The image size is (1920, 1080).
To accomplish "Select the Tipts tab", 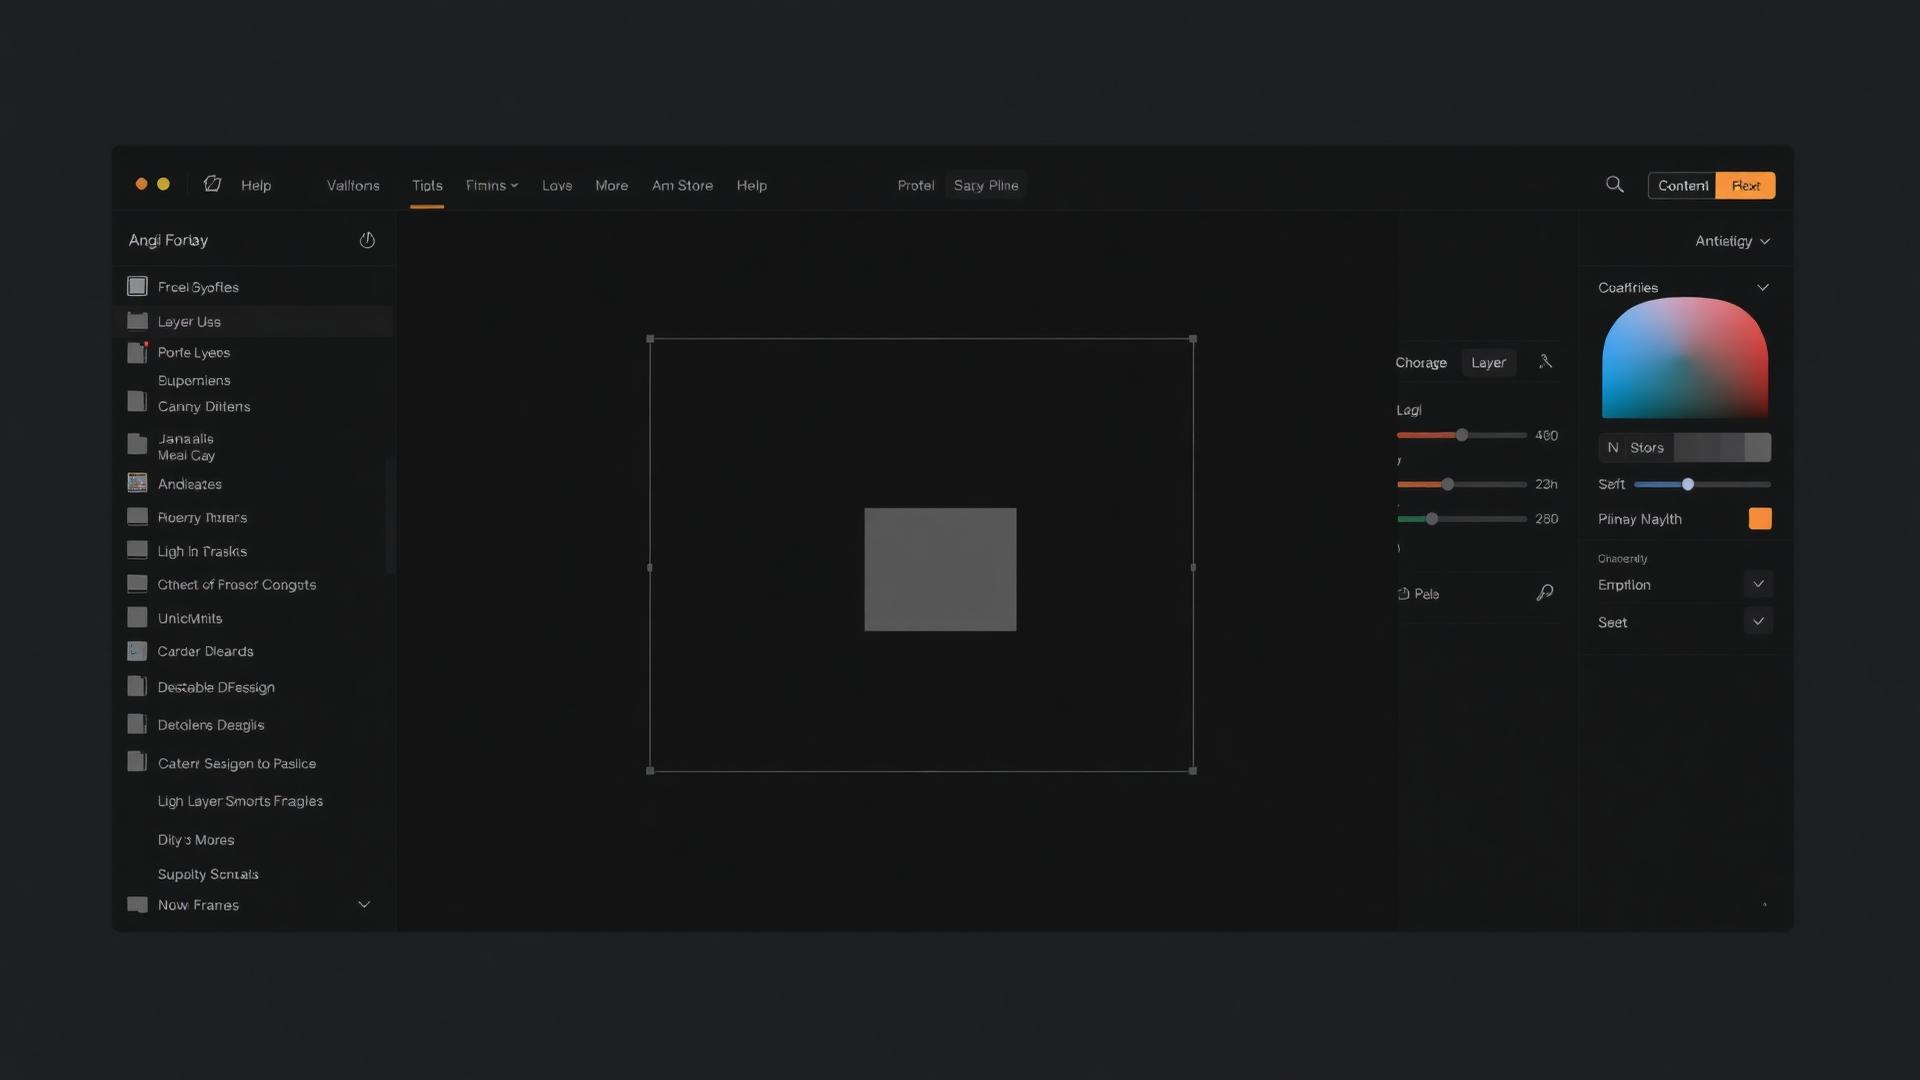I will (x=427, y=185).
